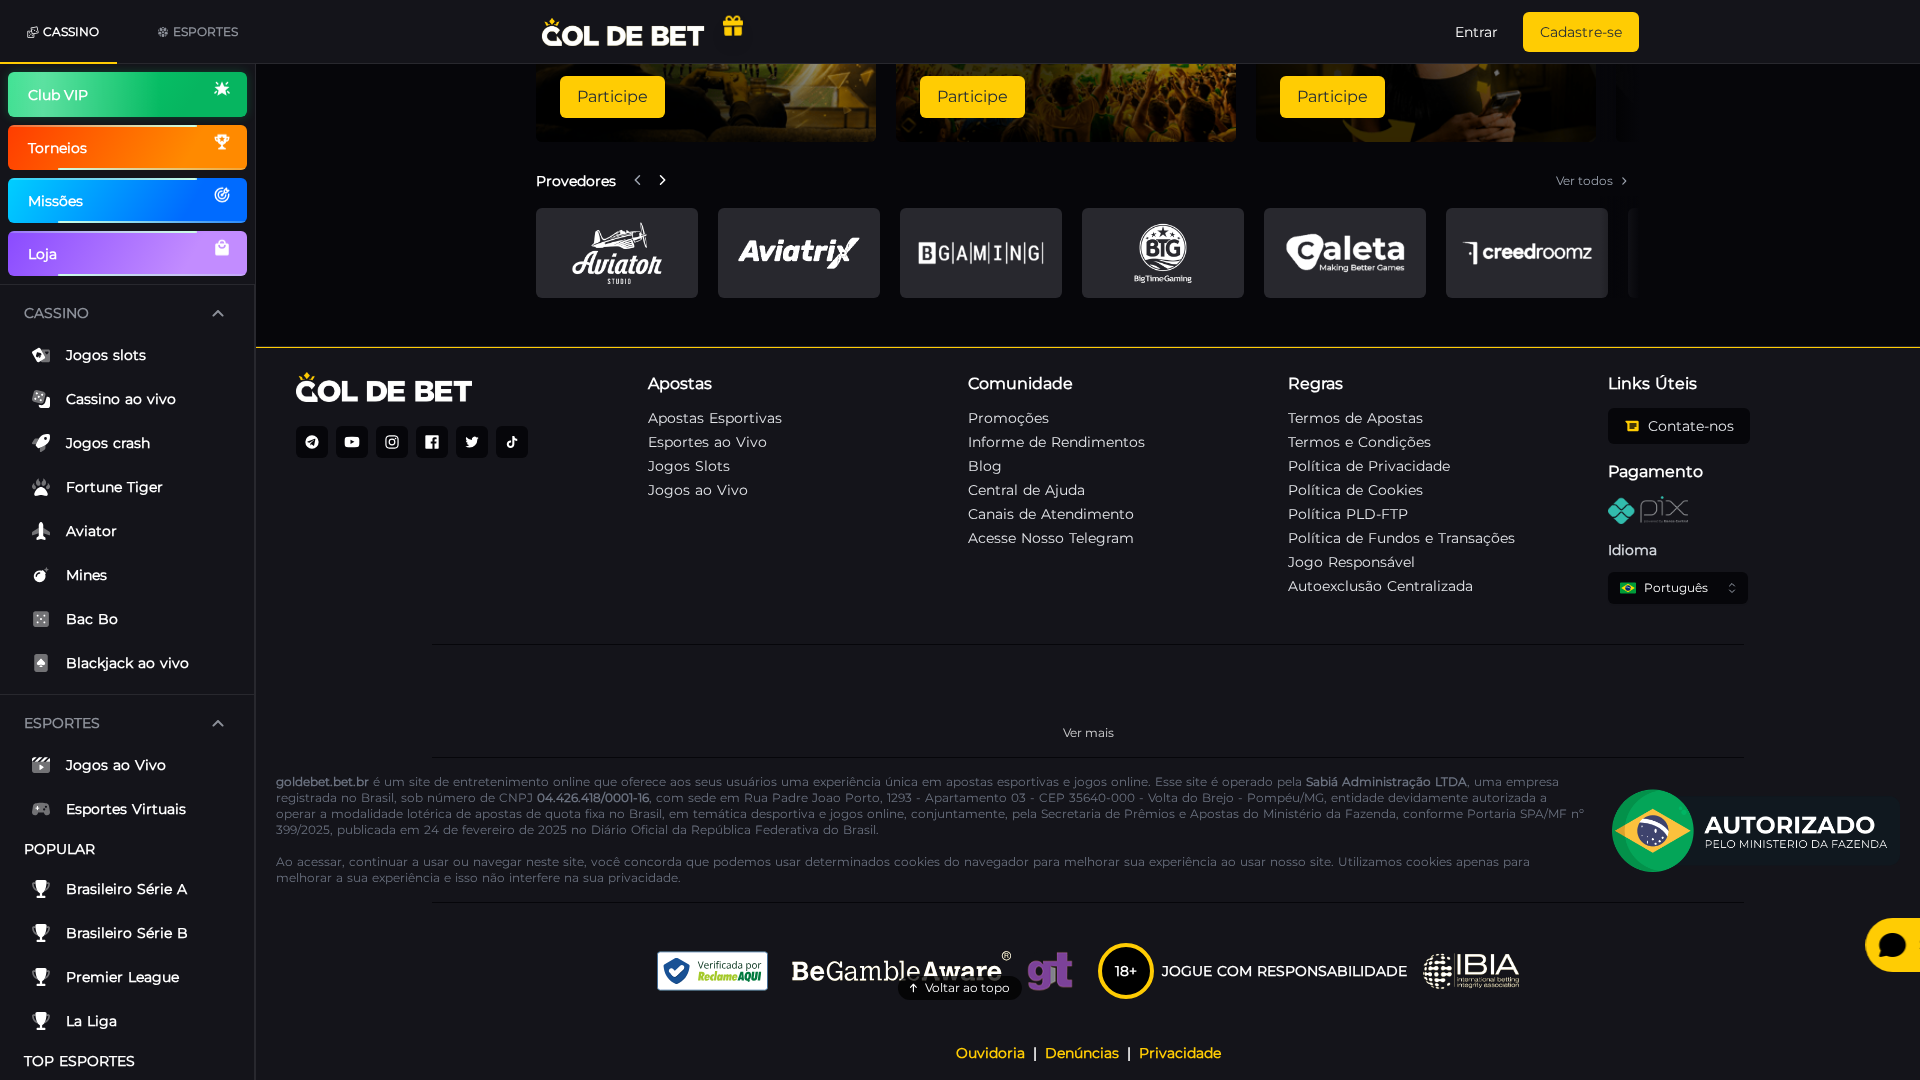
Task: Open the Central de Ajuda link
Action: (1026, 490)
